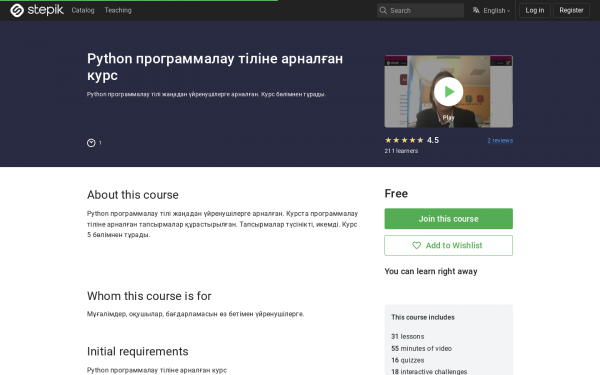Click the Join this course button
The height and width of the screenshot is (375, 600).
448,218
